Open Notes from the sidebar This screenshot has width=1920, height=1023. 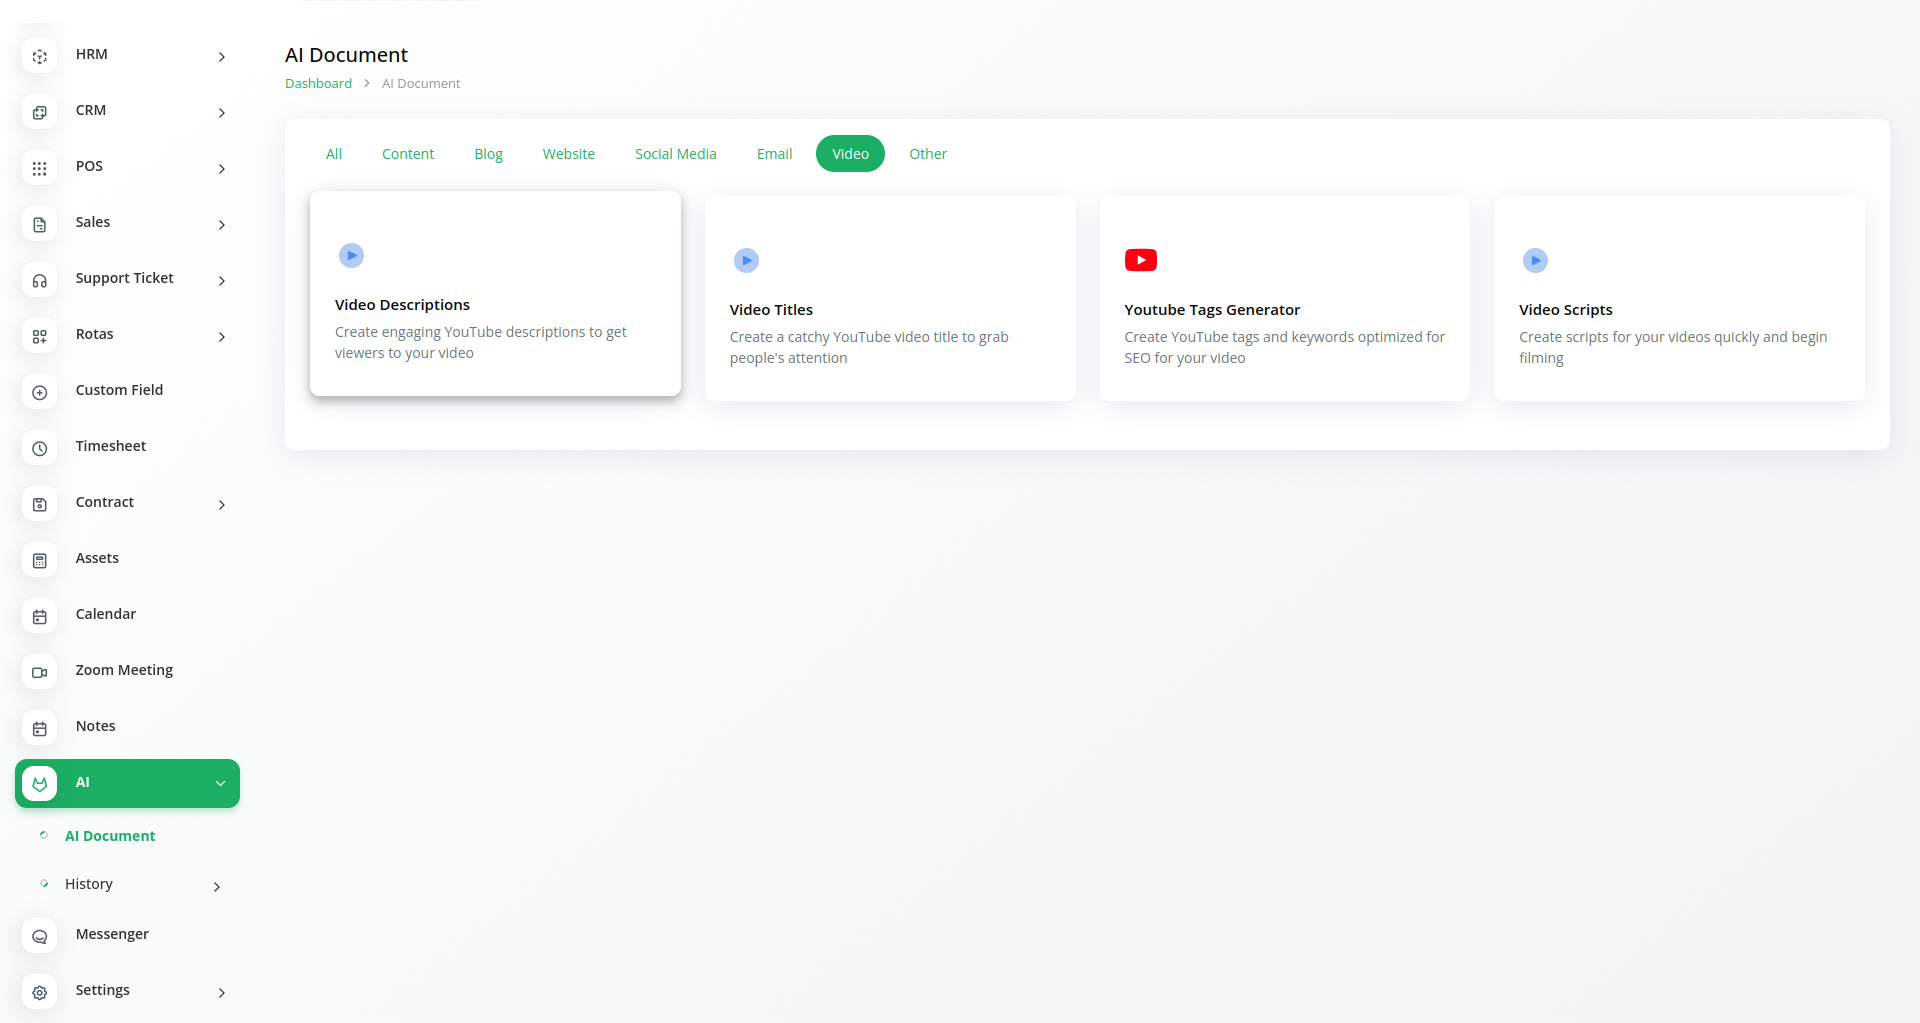[x=96, y=726]
